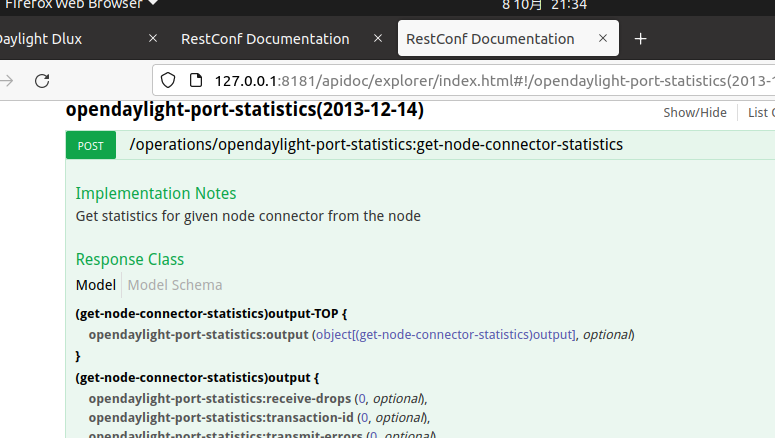Click the reload page icon
Viewport: 775px width, 438px height.
[x=42, y=80]
